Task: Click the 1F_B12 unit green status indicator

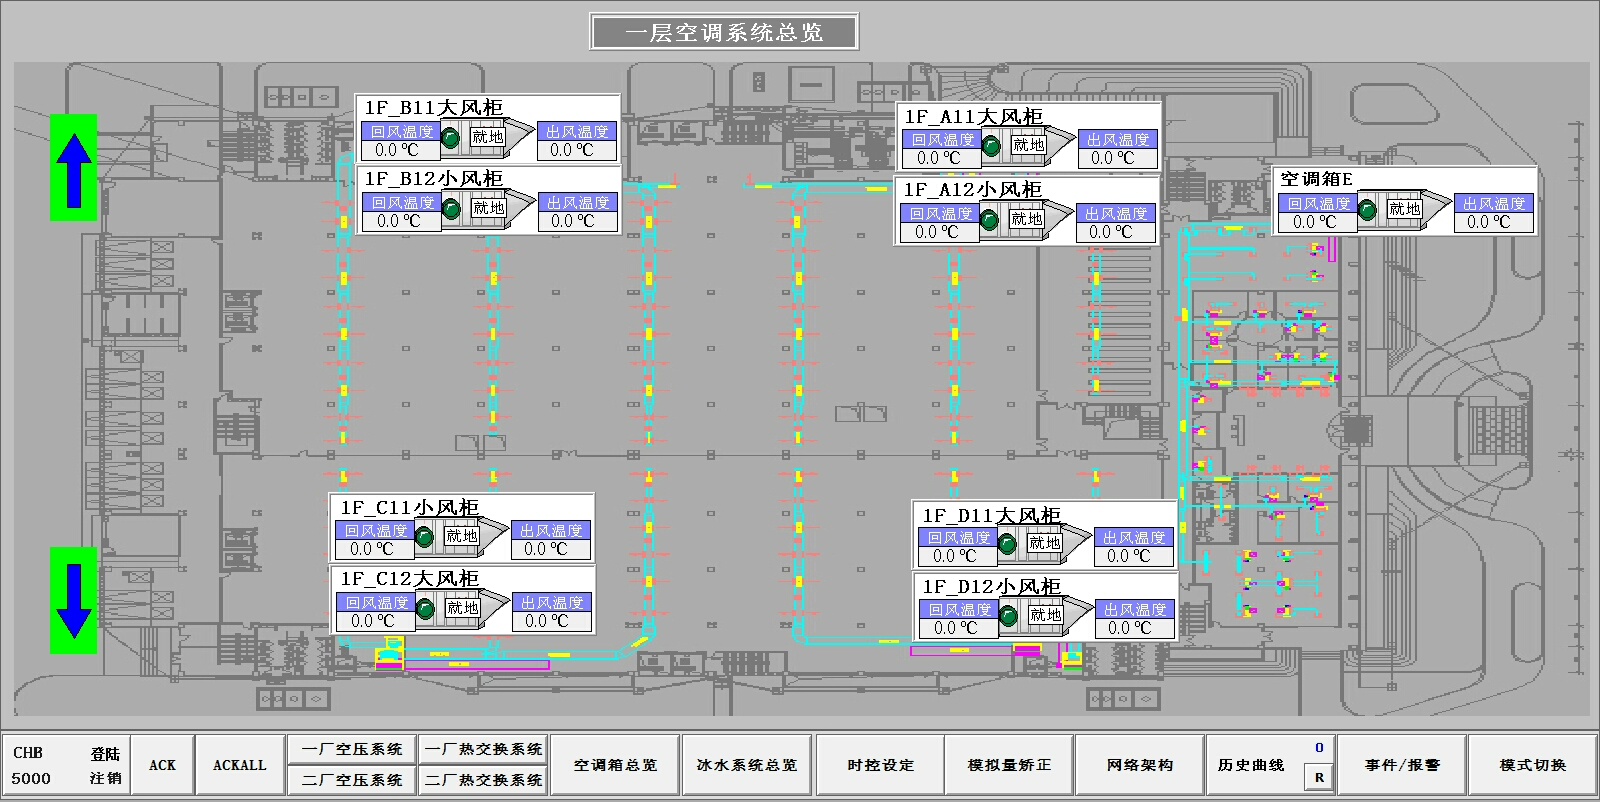Action: click(x=452, y=209)
